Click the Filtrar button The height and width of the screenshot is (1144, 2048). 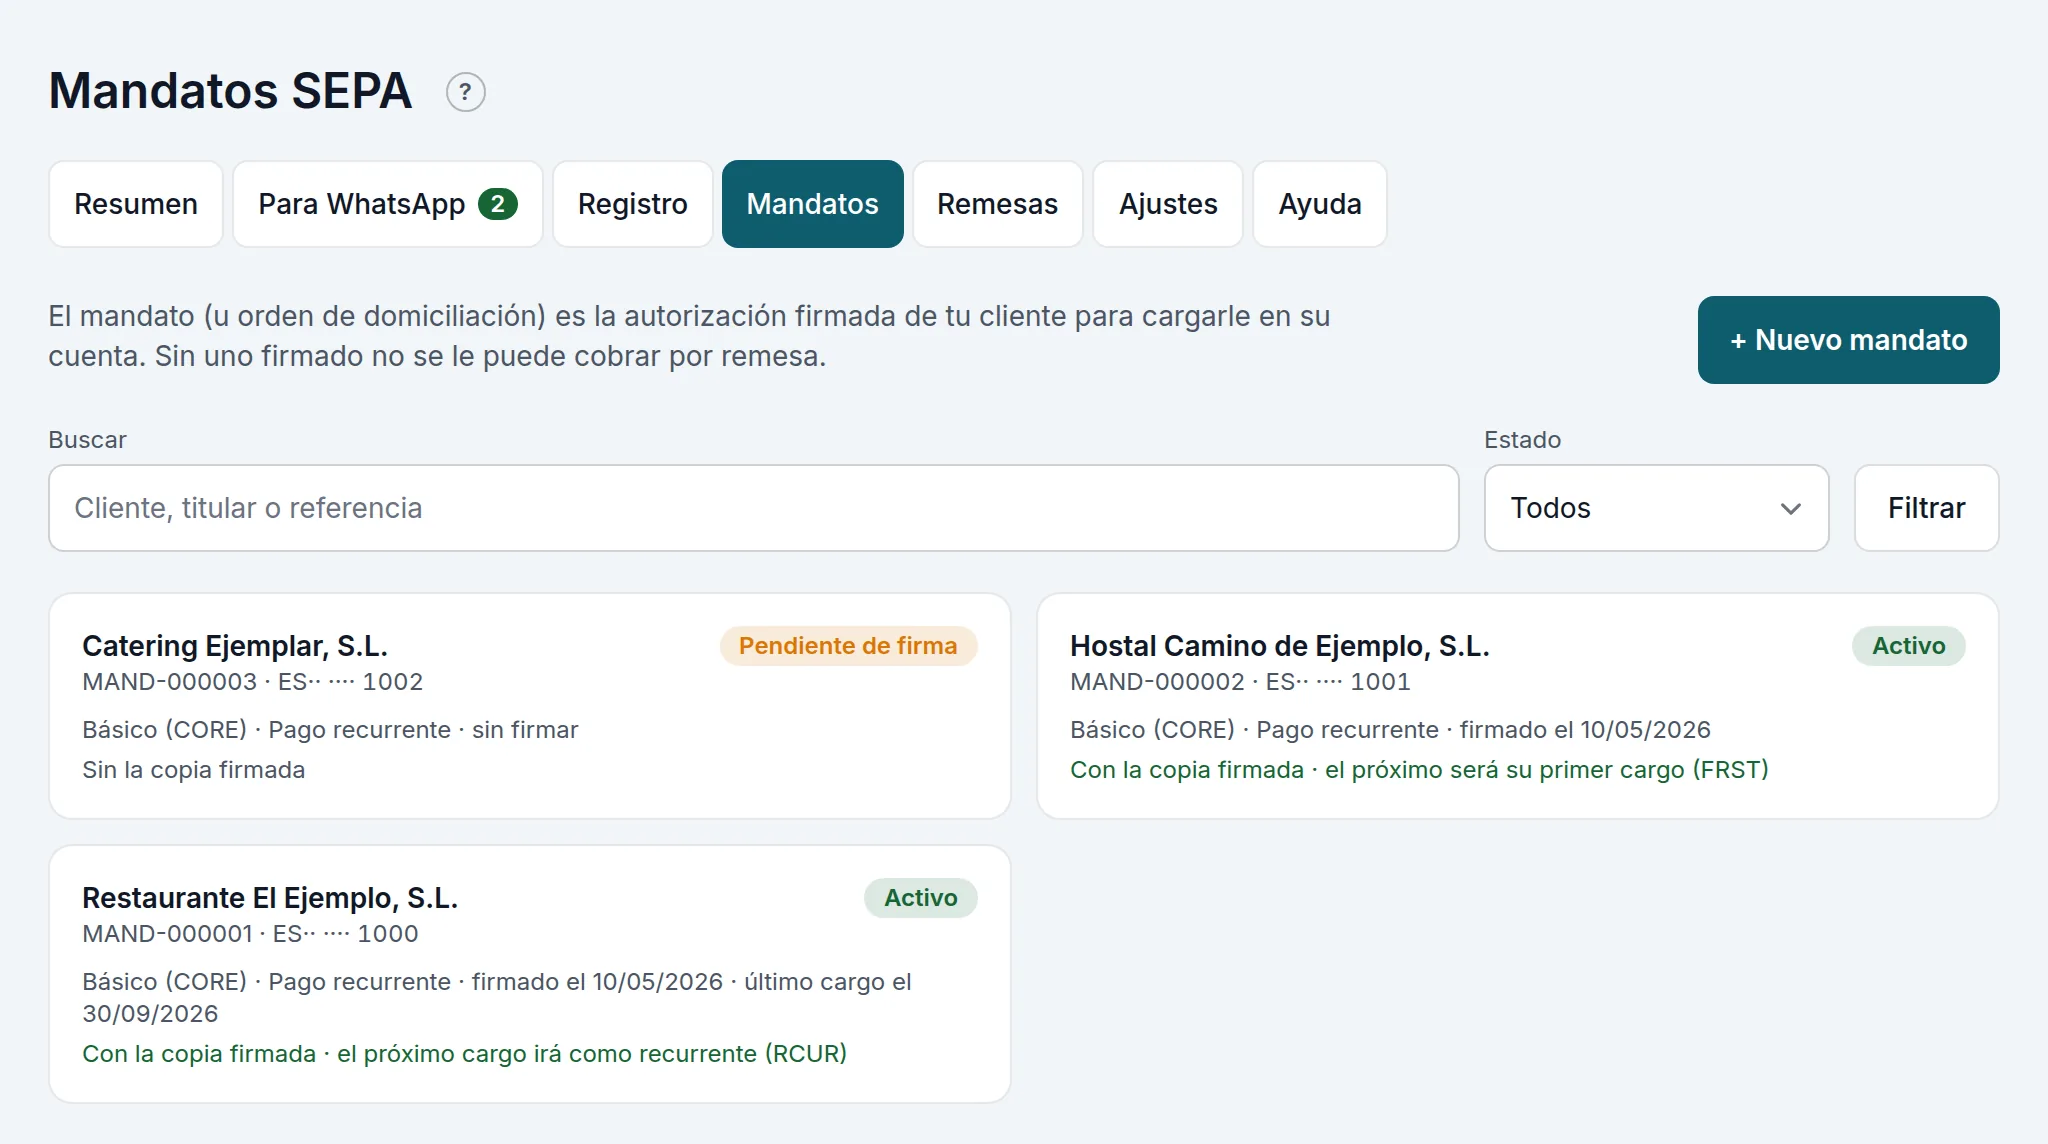pyautogui.click(x=1927, y=508)
